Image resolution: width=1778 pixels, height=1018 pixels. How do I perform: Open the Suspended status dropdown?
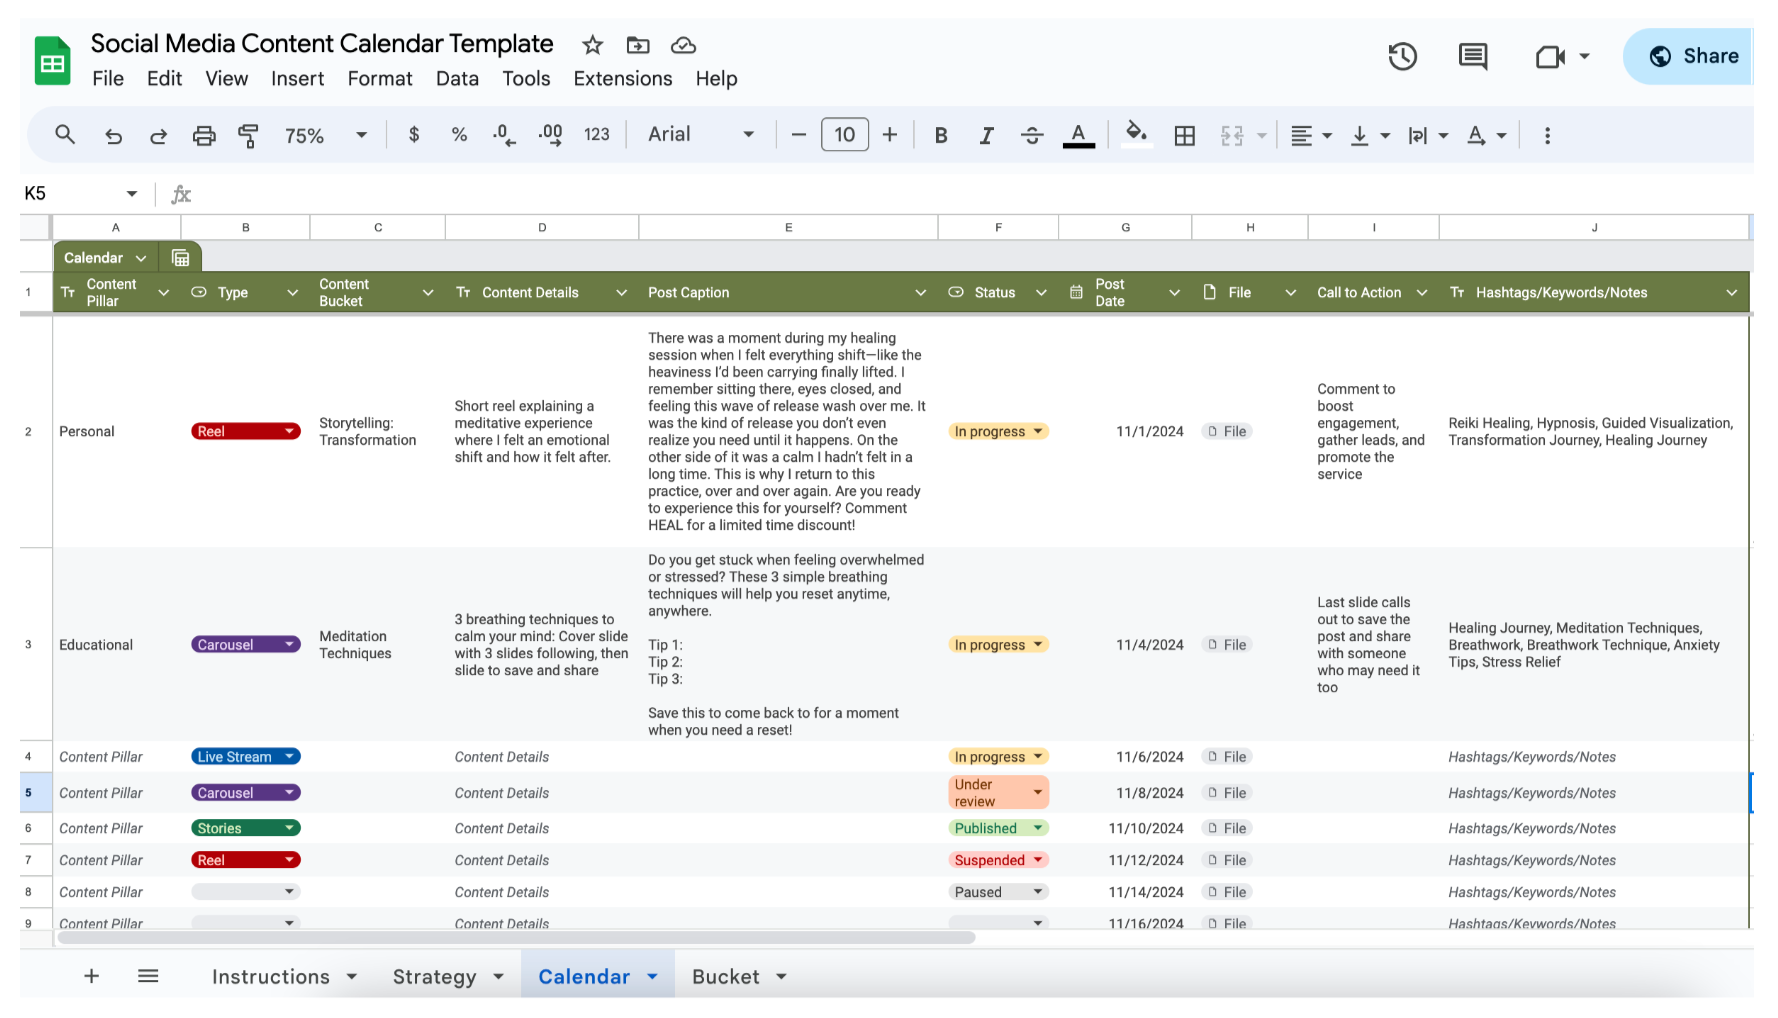(998, 860)
